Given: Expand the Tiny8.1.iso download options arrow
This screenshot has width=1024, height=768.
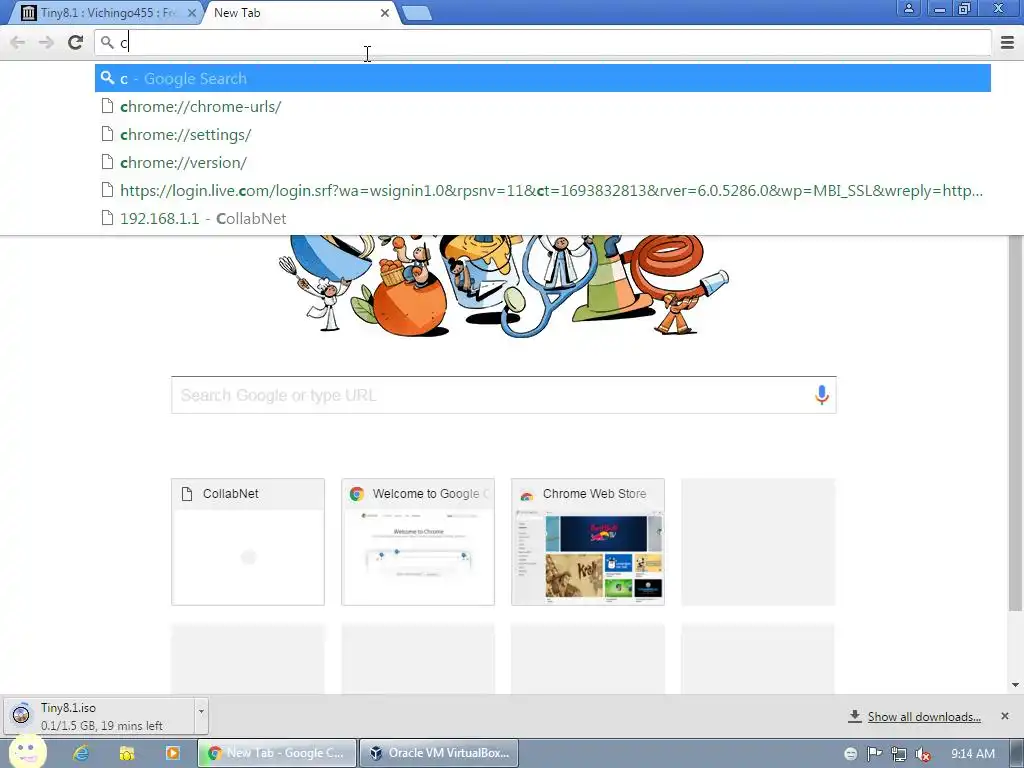Looking at the screenshot, I should pyautogui.click(x=201, y=716).
